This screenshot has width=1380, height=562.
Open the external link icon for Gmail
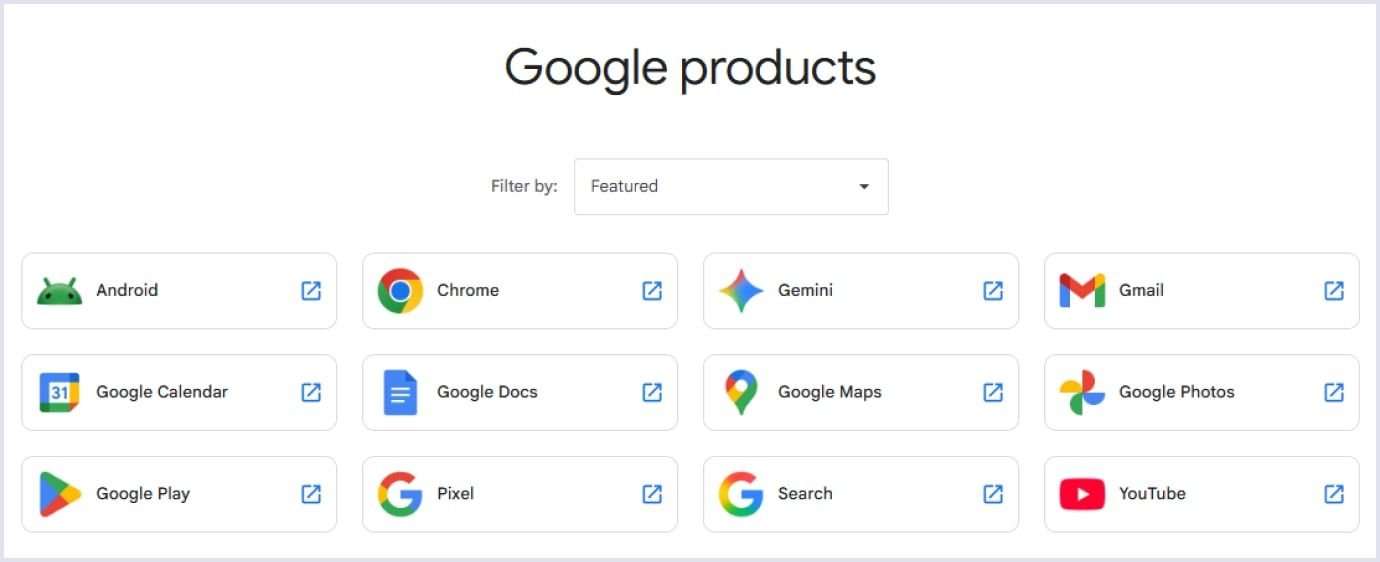(1334, 290)
